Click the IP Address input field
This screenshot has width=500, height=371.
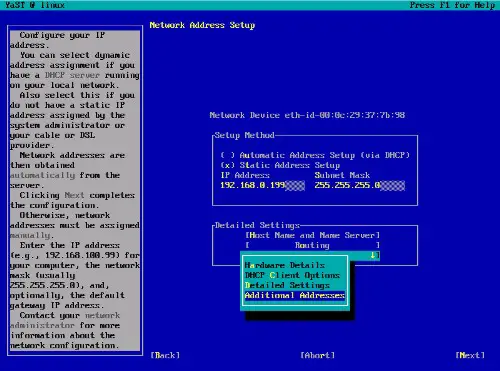point(262,185)
